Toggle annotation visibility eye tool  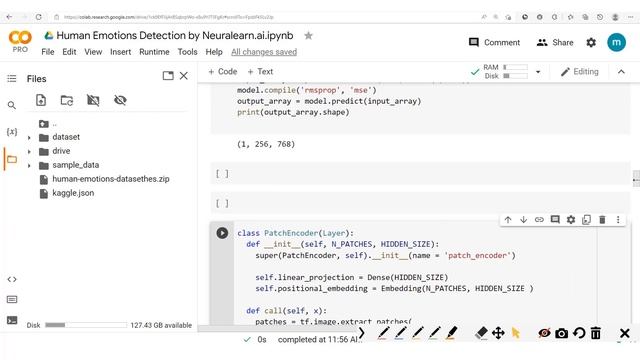point(544,333)
